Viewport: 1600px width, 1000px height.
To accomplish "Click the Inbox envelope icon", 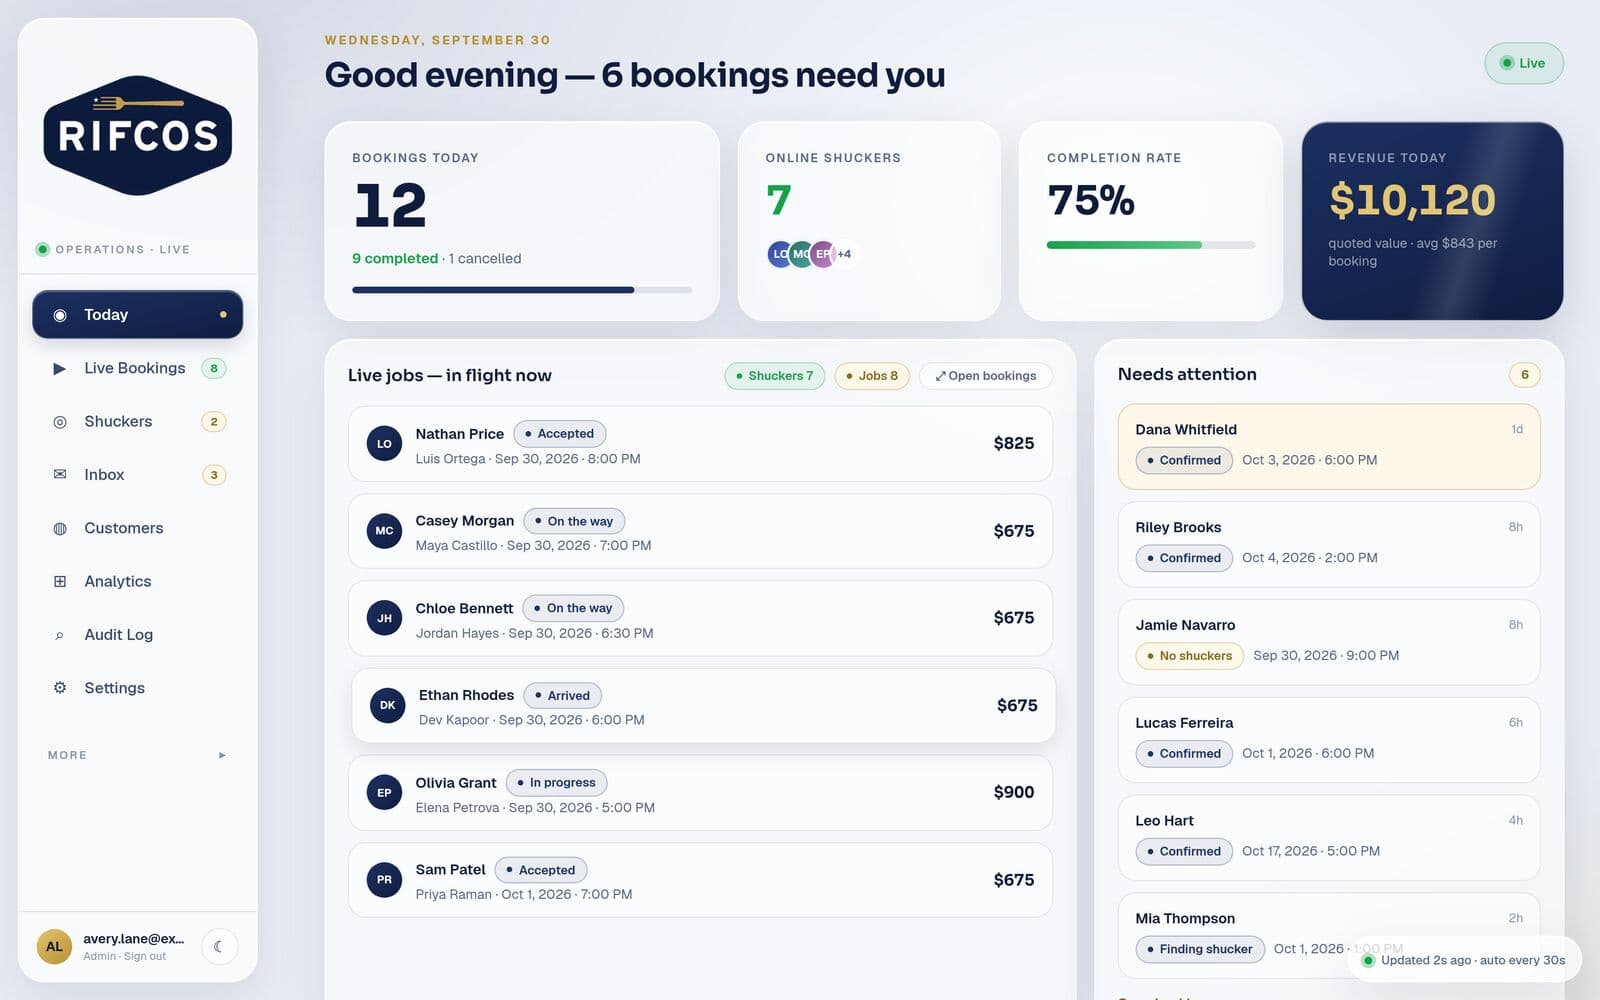I will click(60, 474).
